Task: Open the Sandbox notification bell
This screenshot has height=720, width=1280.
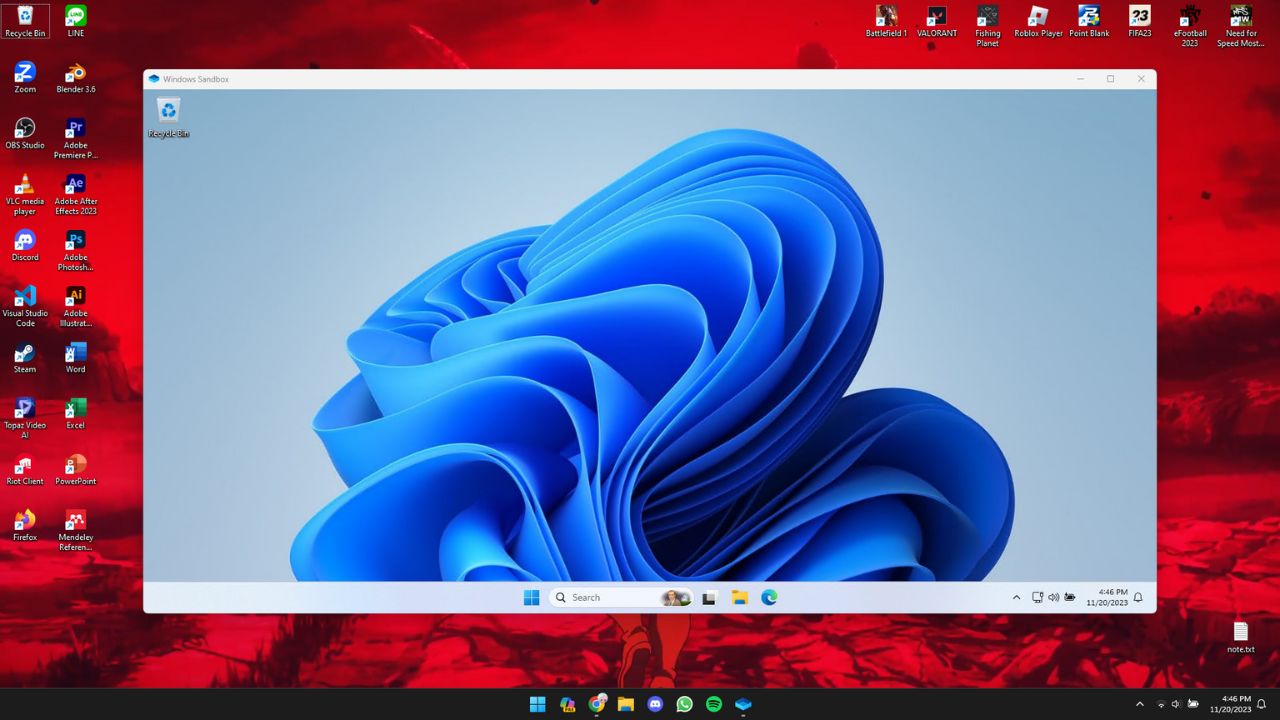Action: pos(1138,598)
